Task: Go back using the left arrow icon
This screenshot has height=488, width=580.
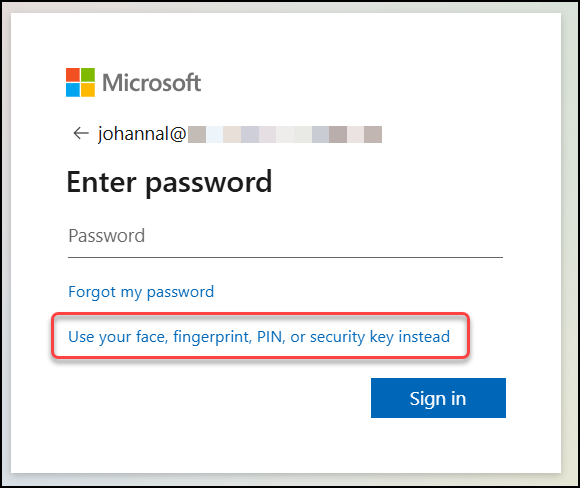Action: pos(81,133)
